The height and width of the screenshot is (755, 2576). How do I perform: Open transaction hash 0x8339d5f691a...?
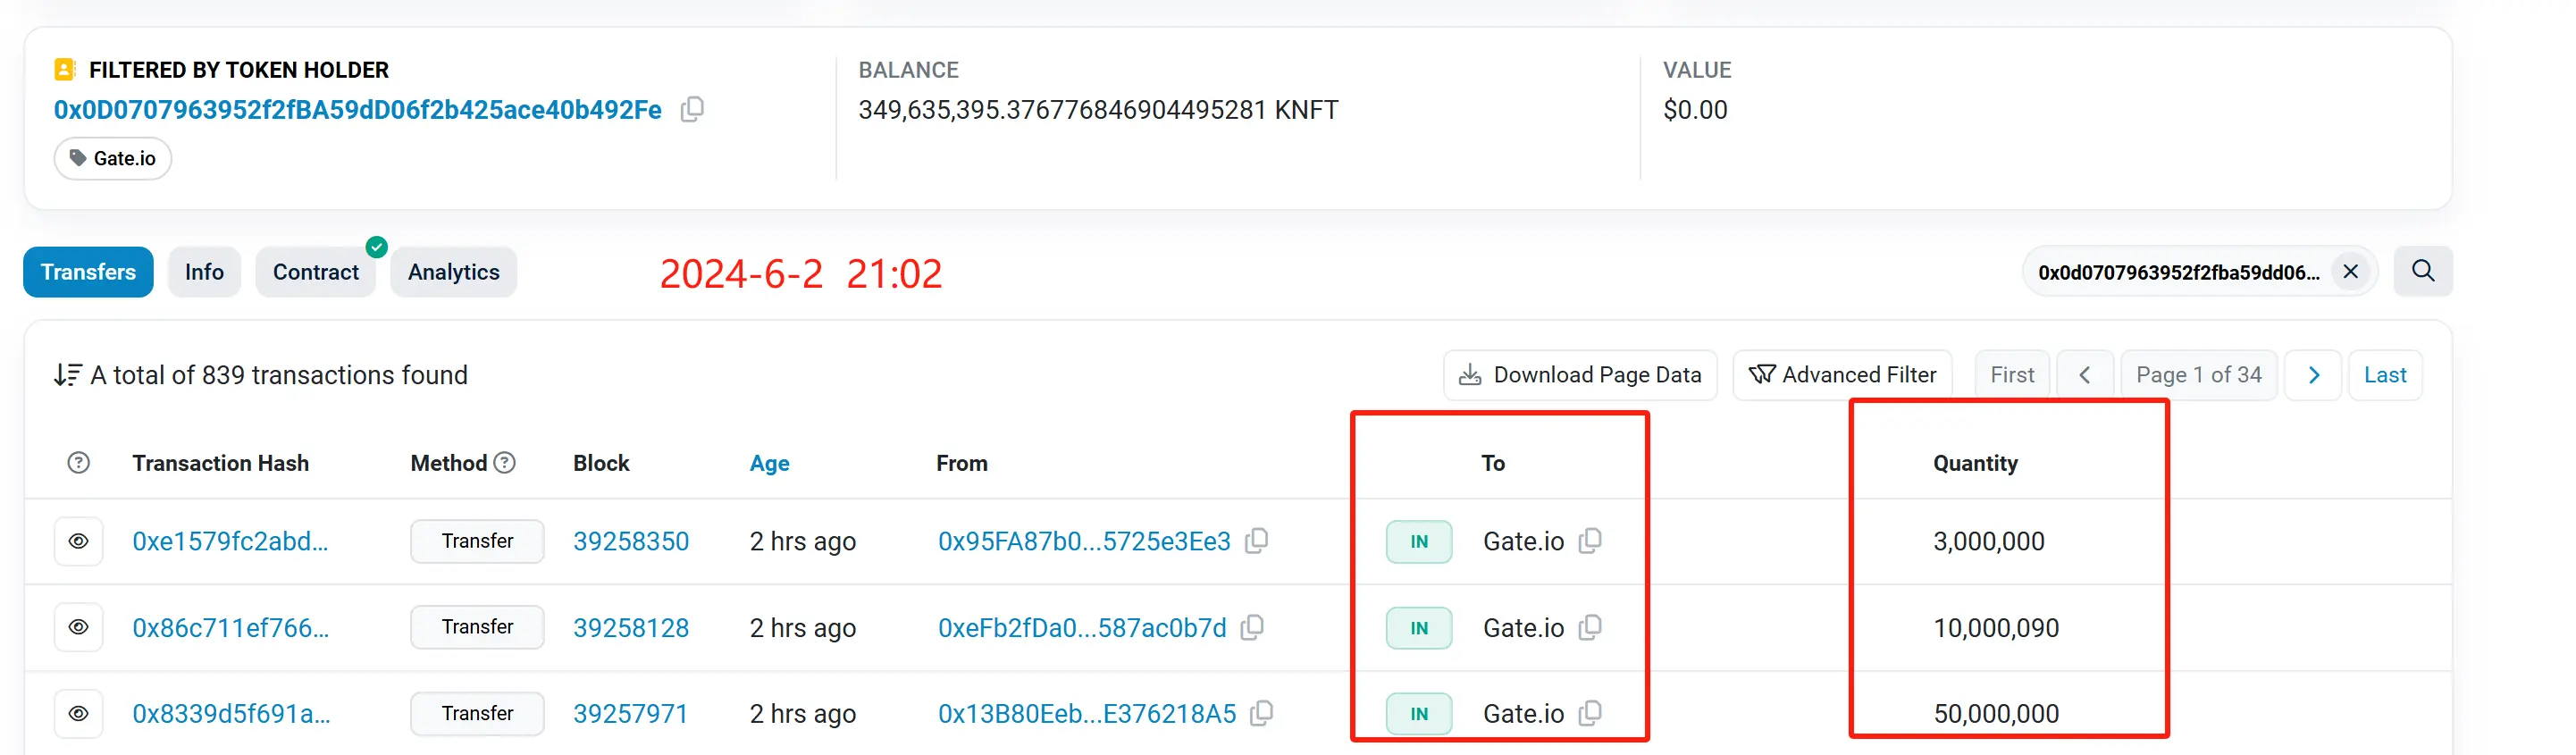231,714
